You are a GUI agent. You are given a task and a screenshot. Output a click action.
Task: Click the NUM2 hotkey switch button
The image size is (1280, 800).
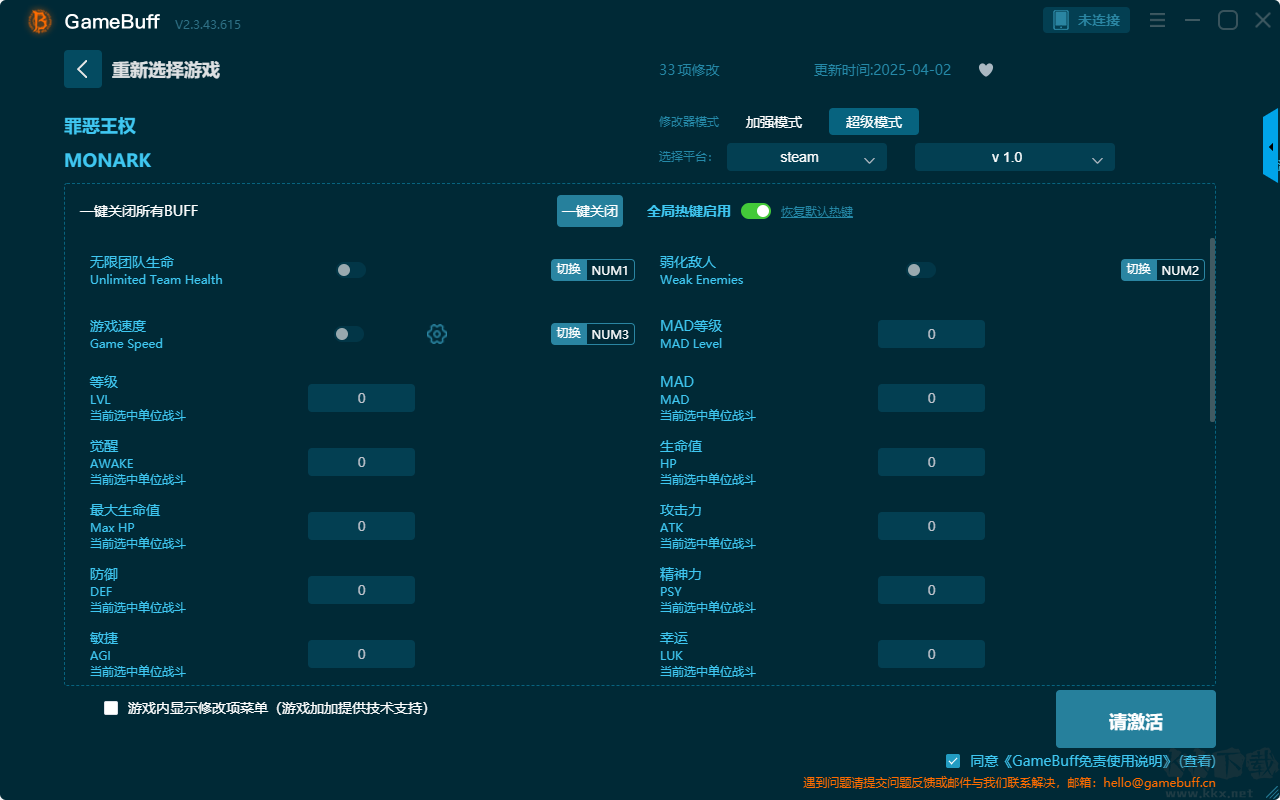1163,270
